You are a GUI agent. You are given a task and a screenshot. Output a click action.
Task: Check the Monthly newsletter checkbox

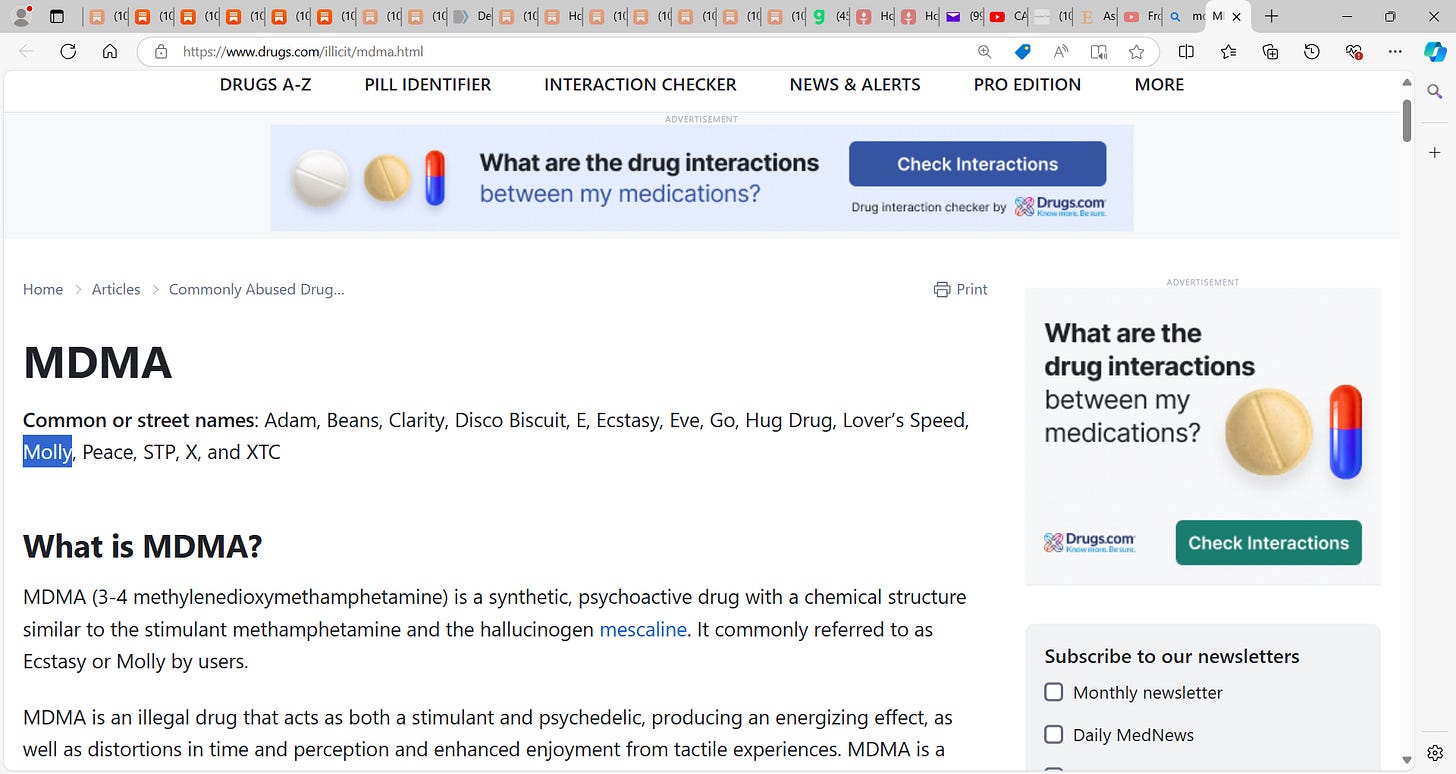tap(1054, 692)
